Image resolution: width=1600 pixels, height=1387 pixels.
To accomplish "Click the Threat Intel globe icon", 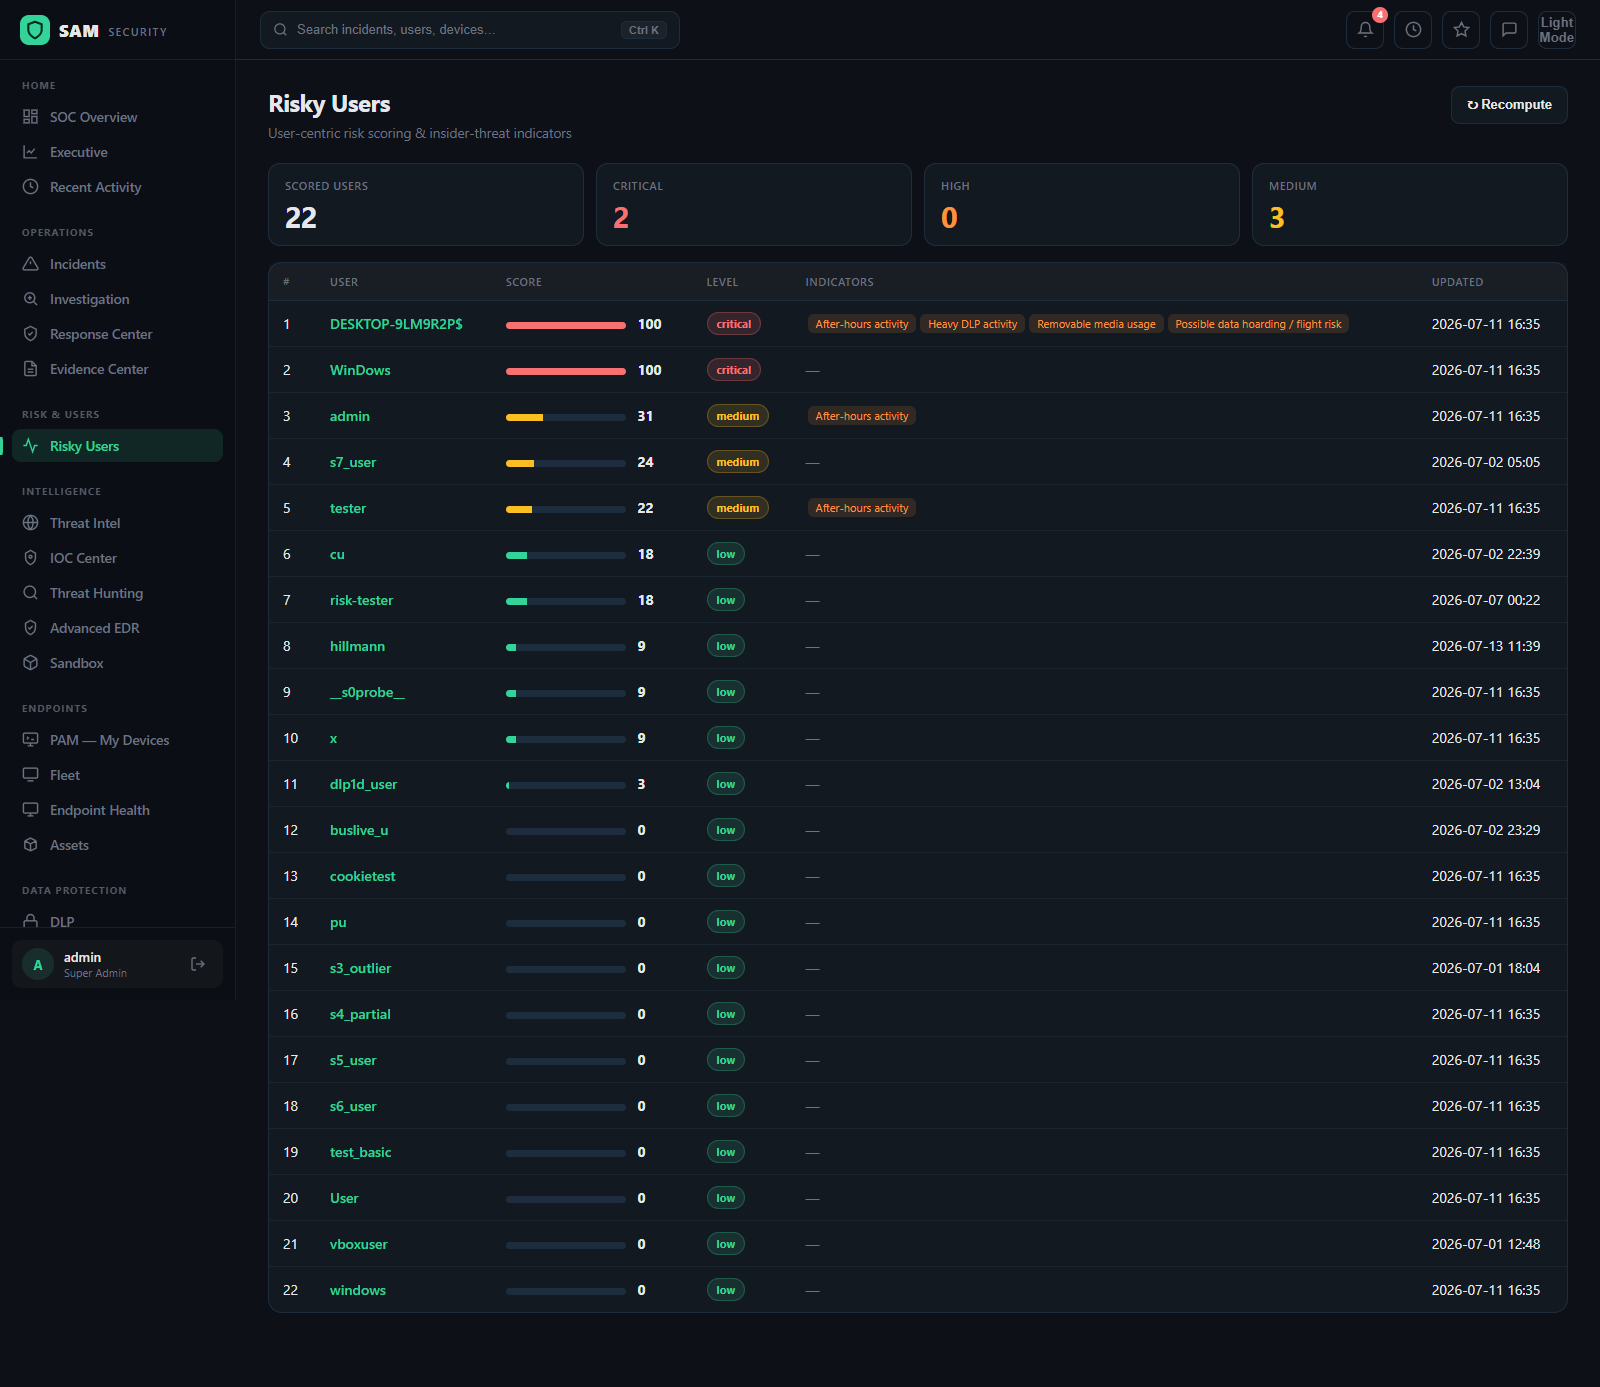I will 31,523.
